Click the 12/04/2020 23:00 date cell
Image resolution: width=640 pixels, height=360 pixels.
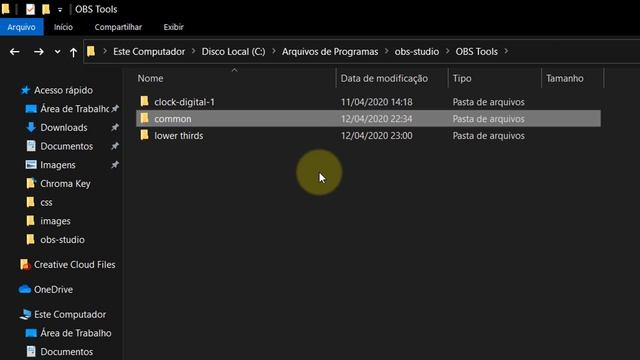point(376,136)
